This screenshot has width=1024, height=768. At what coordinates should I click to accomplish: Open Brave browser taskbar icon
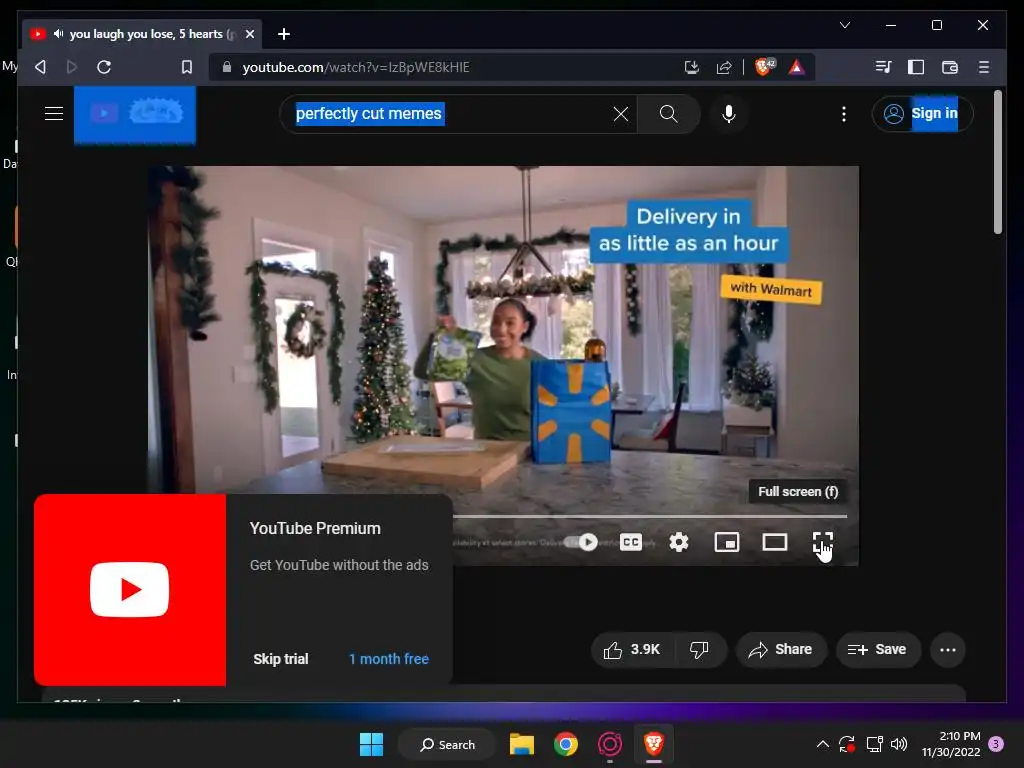(x=654, y=744)
